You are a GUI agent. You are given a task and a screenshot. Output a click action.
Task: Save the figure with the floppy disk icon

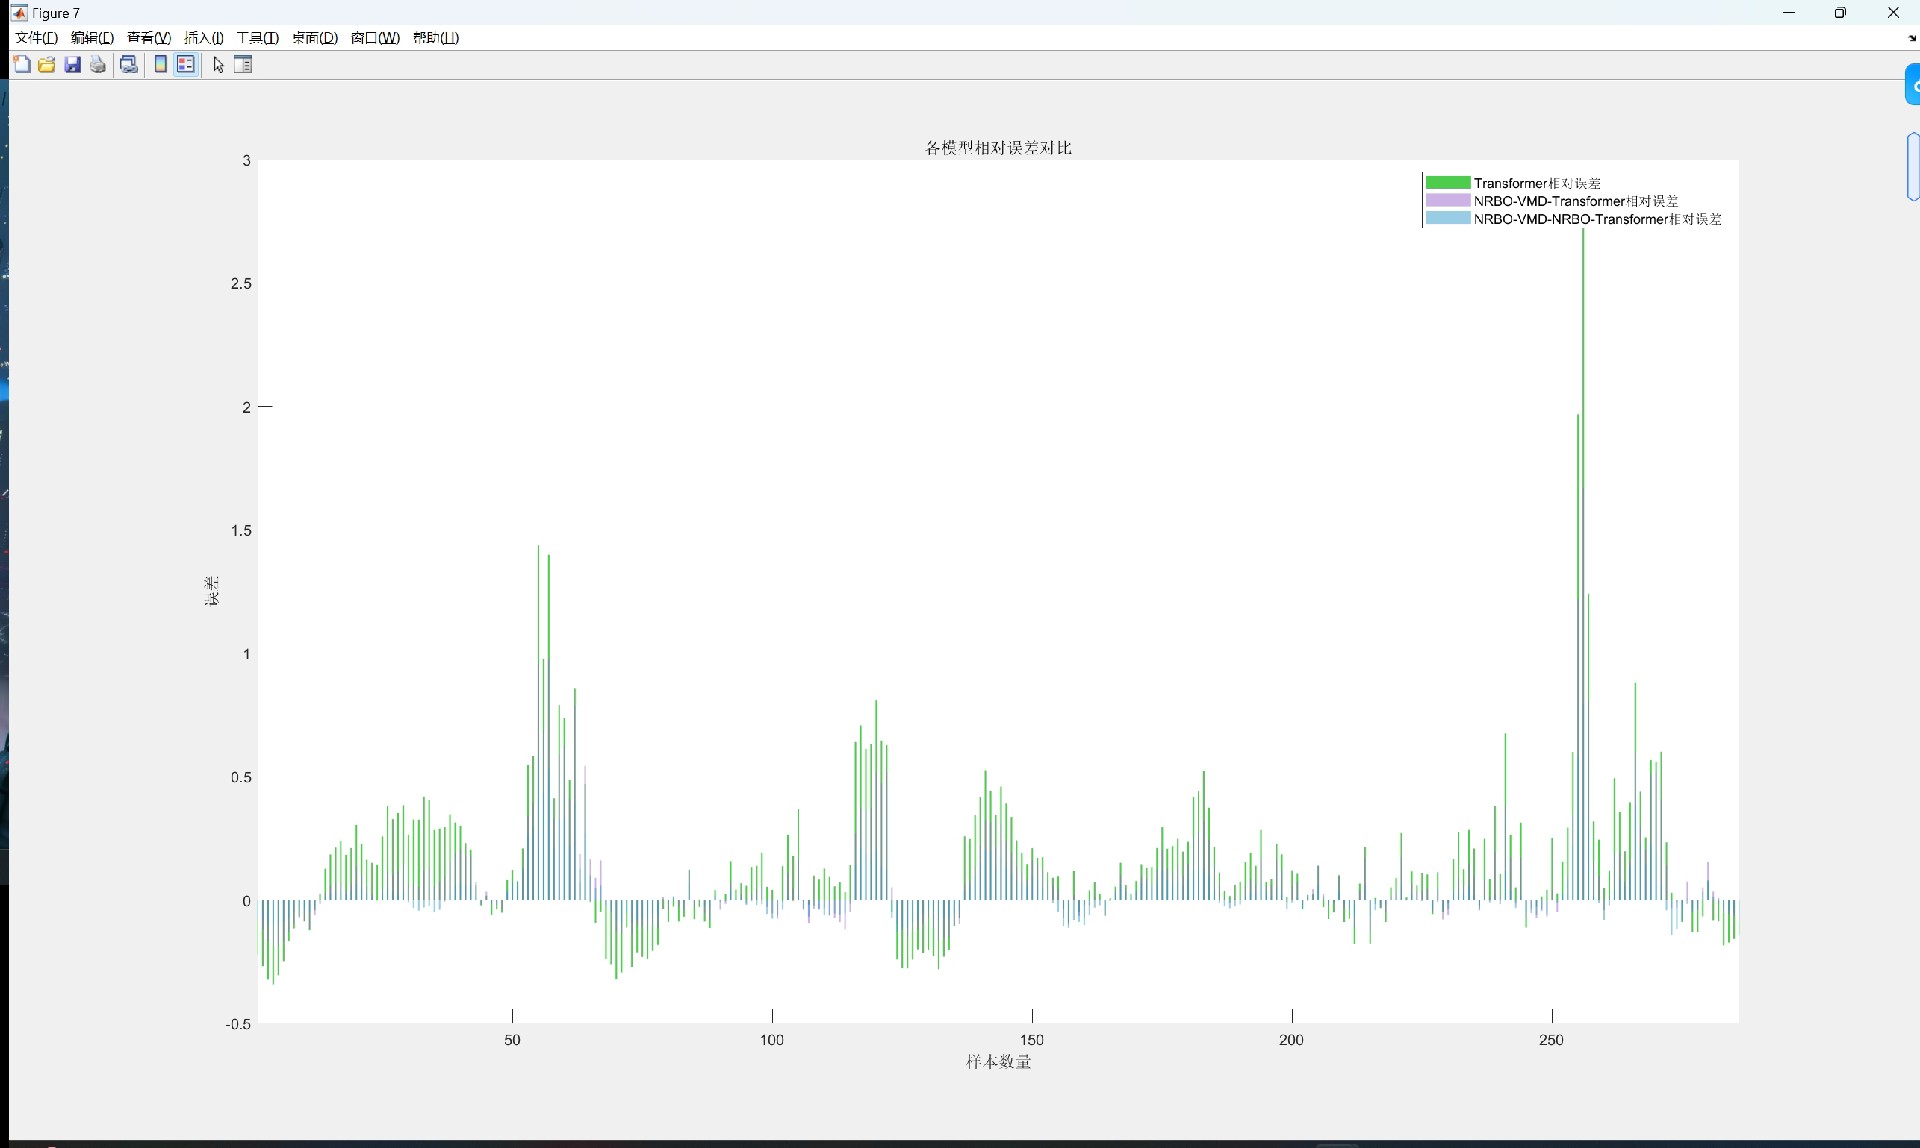72,65
